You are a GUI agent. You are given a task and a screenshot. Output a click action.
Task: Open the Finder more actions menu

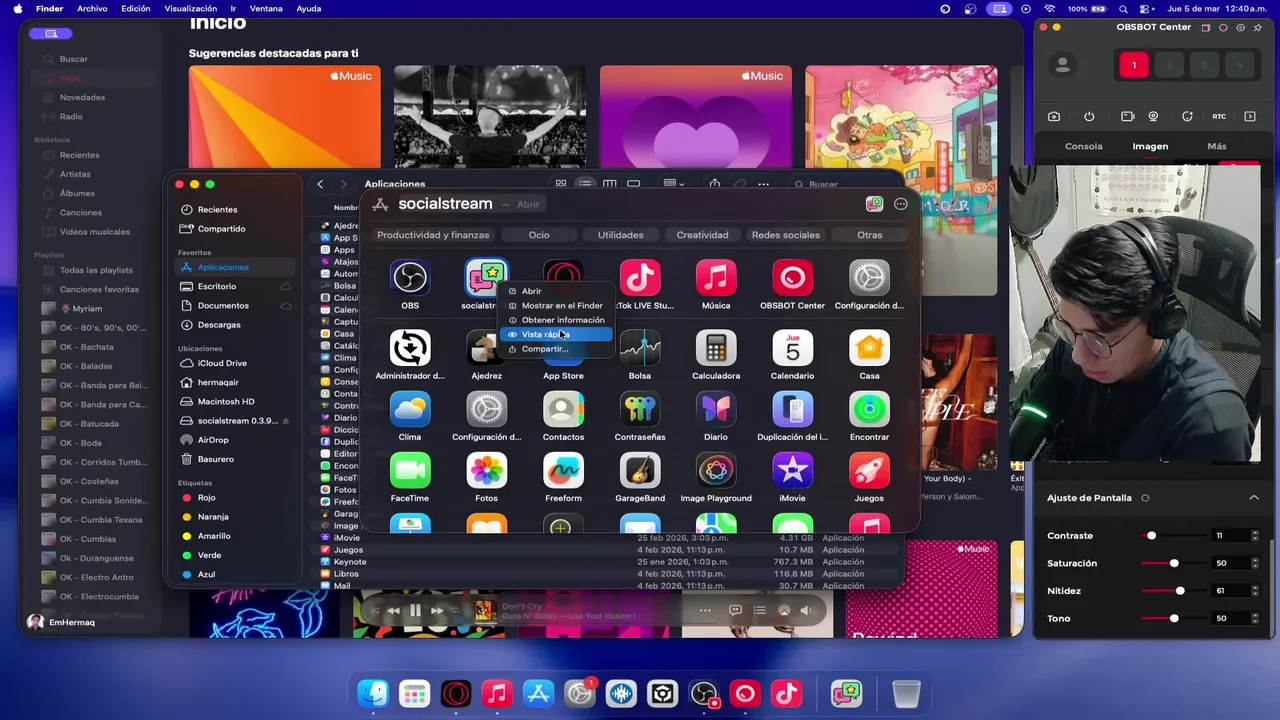(764, 184)
